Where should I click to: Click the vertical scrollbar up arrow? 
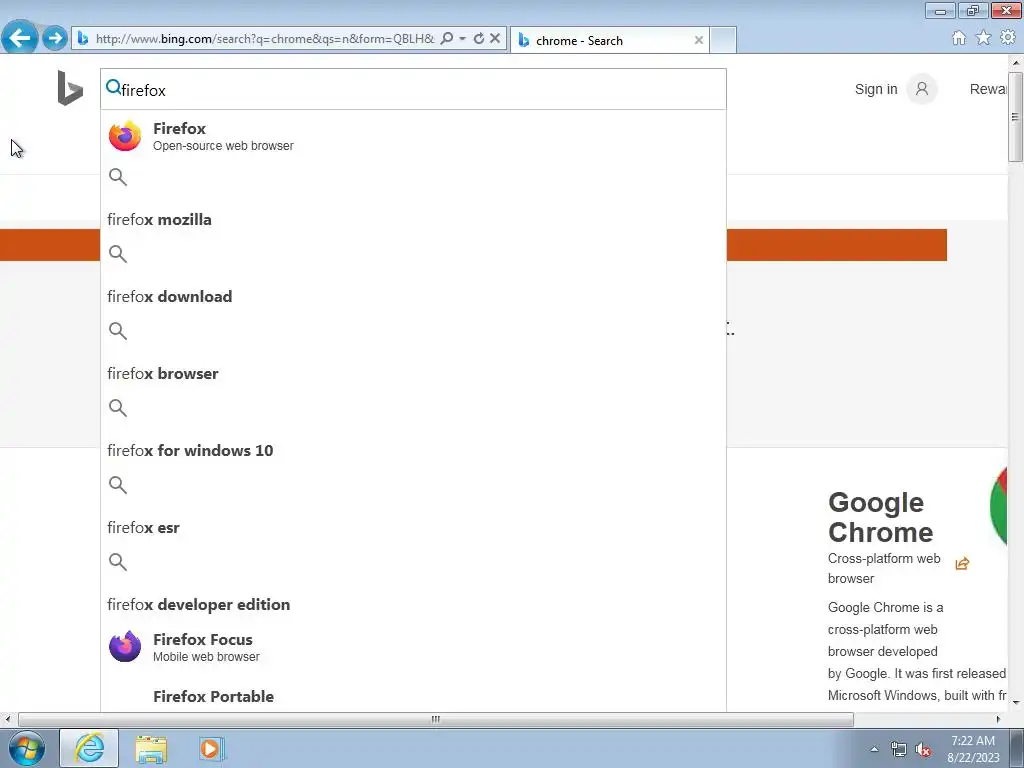(x=1015, y=63)
